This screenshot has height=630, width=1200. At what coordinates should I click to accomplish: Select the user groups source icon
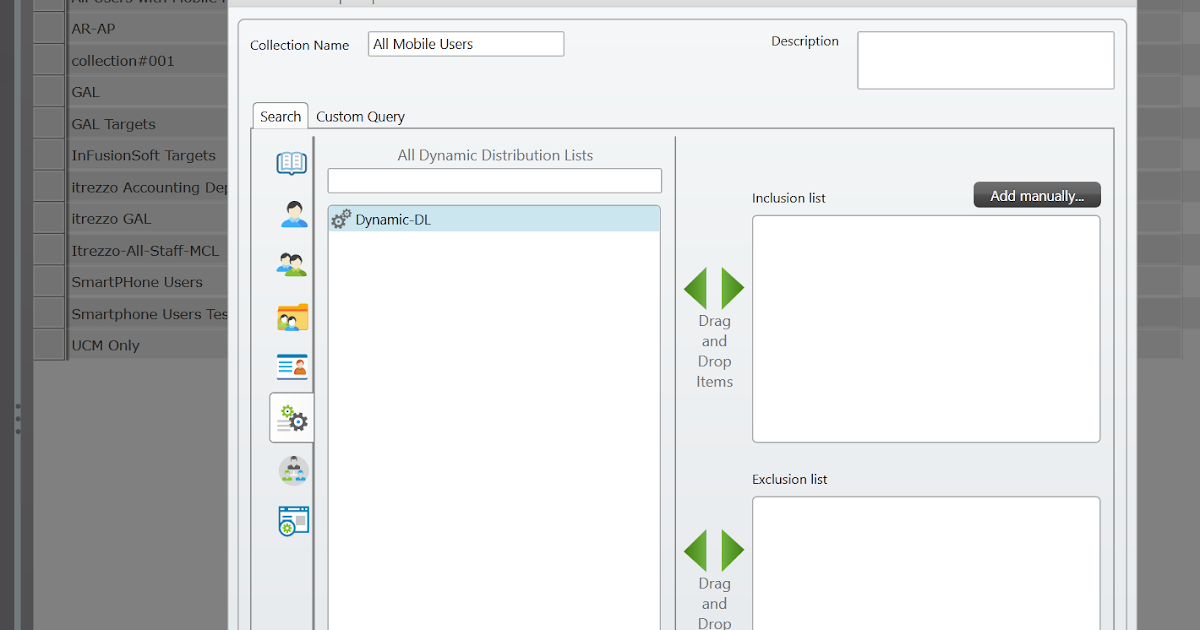click(x=291, y=264)
